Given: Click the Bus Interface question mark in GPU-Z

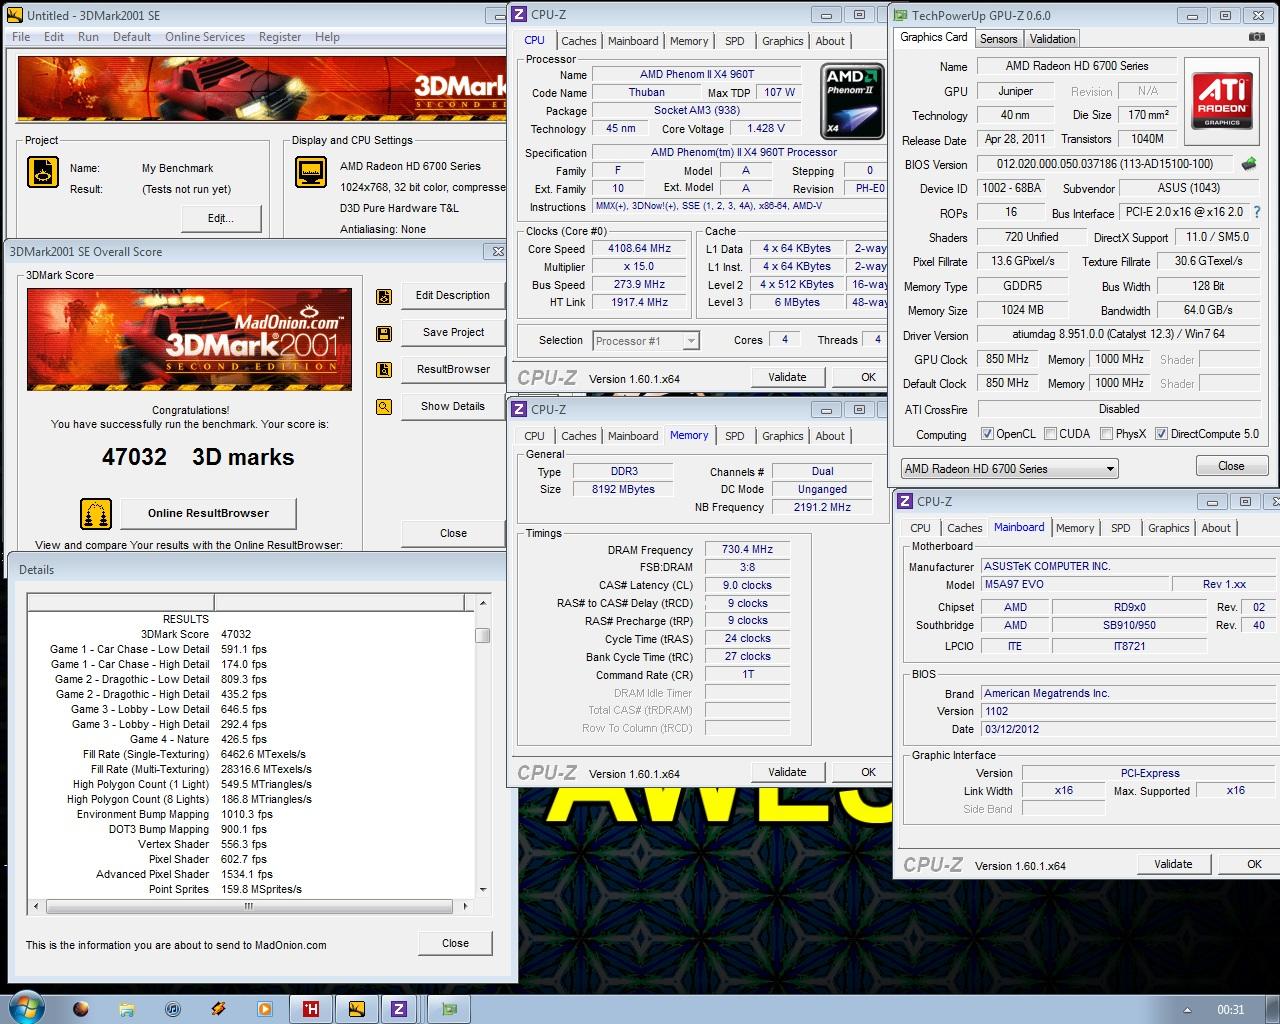Looking at the screenshot, I should coord(1257,212).
